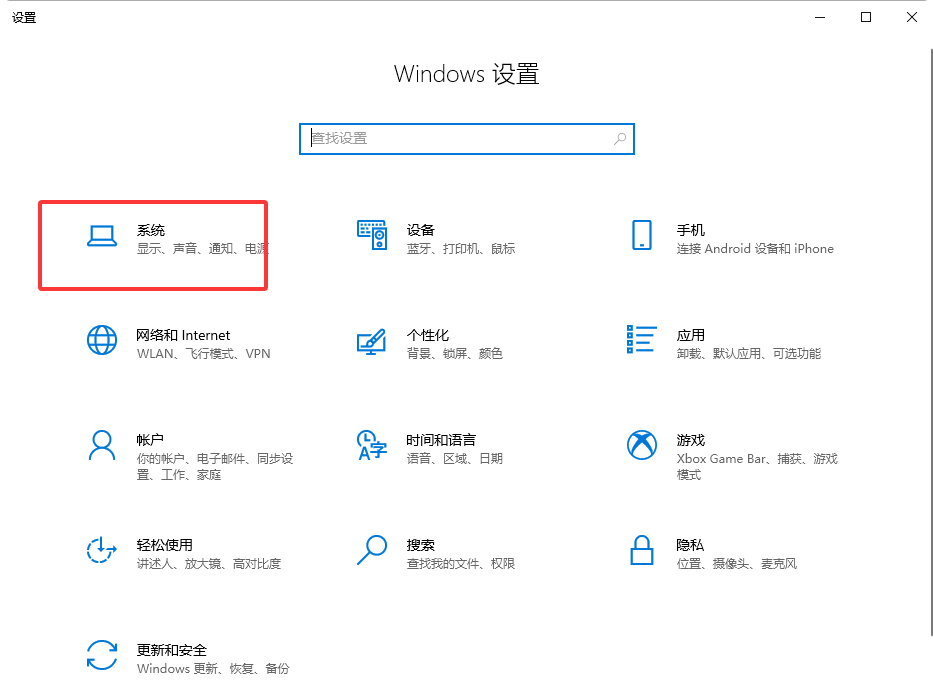
Task: Select the 隐私 category title
Action: point(690,545)
